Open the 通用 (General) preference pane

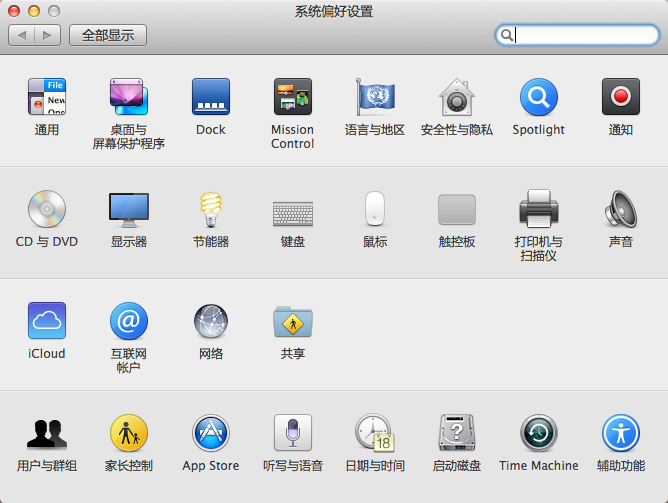[x=47, y=97]
